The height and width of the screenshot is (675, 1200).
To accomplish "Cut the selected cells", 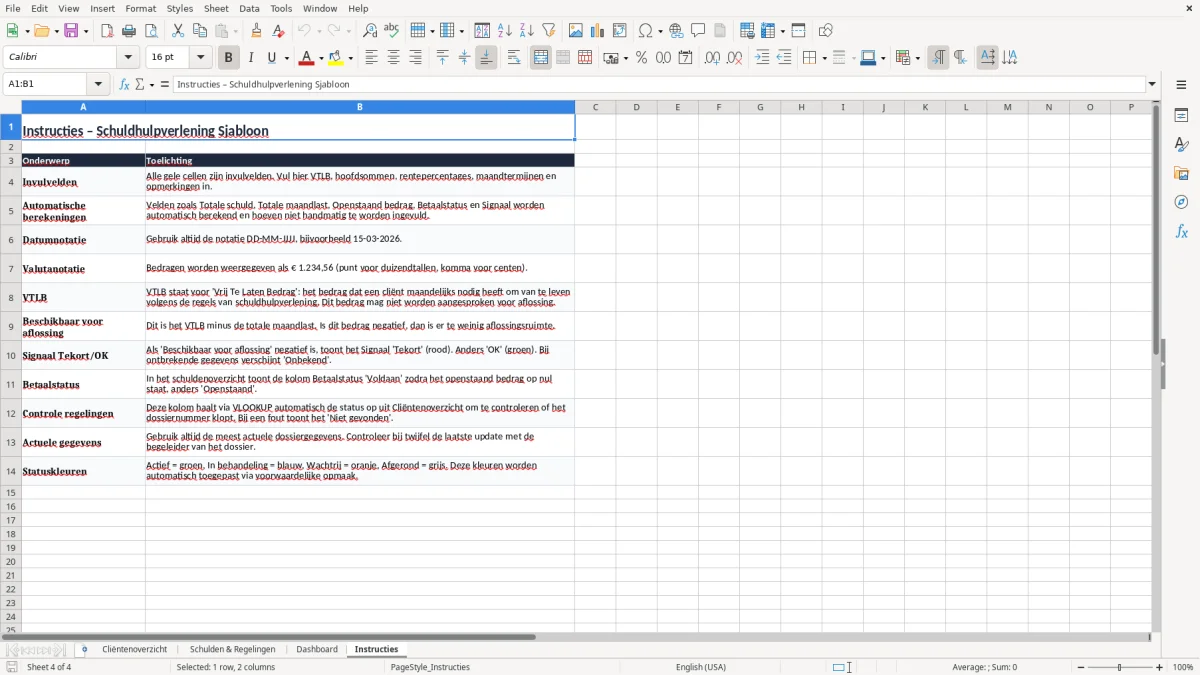I will click(178, 31).
